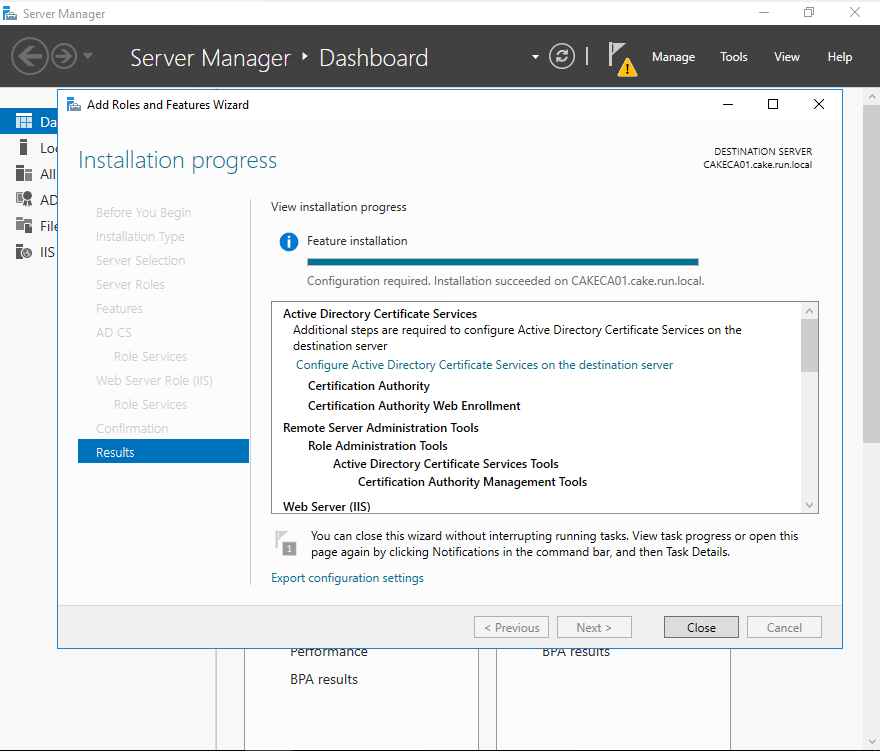Select the Web Server Role (IIS) step
The height and width of the screenshot is (751, 880).
click(x=154, y=381)
